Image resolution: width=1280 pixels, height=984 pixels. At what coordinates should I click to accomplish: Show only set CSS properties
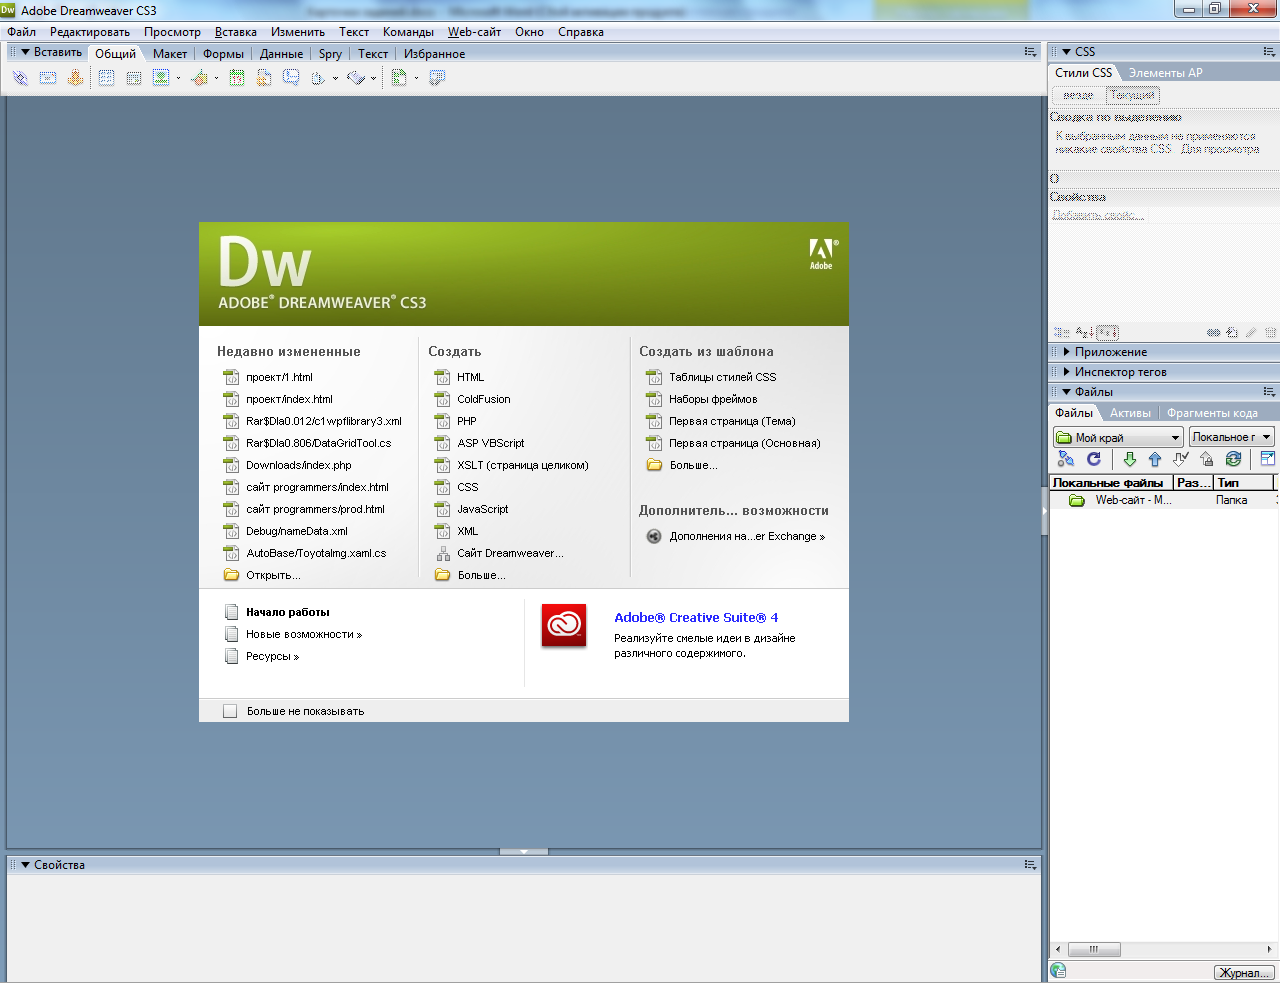click(1108, 333)
